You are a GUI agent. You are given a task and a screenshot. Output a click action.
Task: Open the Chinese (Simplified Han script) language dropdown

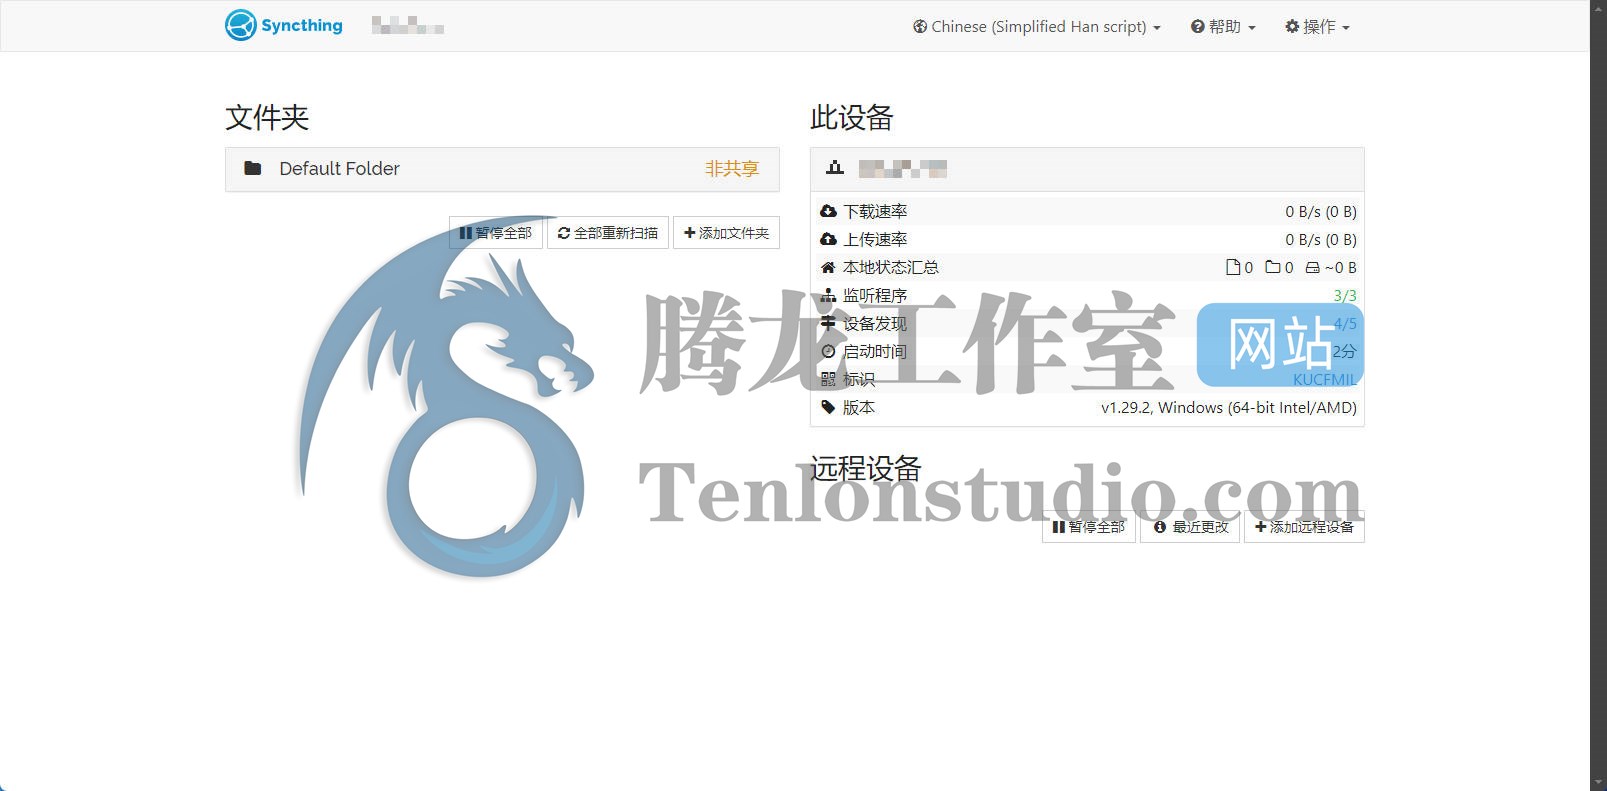point(1037,27)
